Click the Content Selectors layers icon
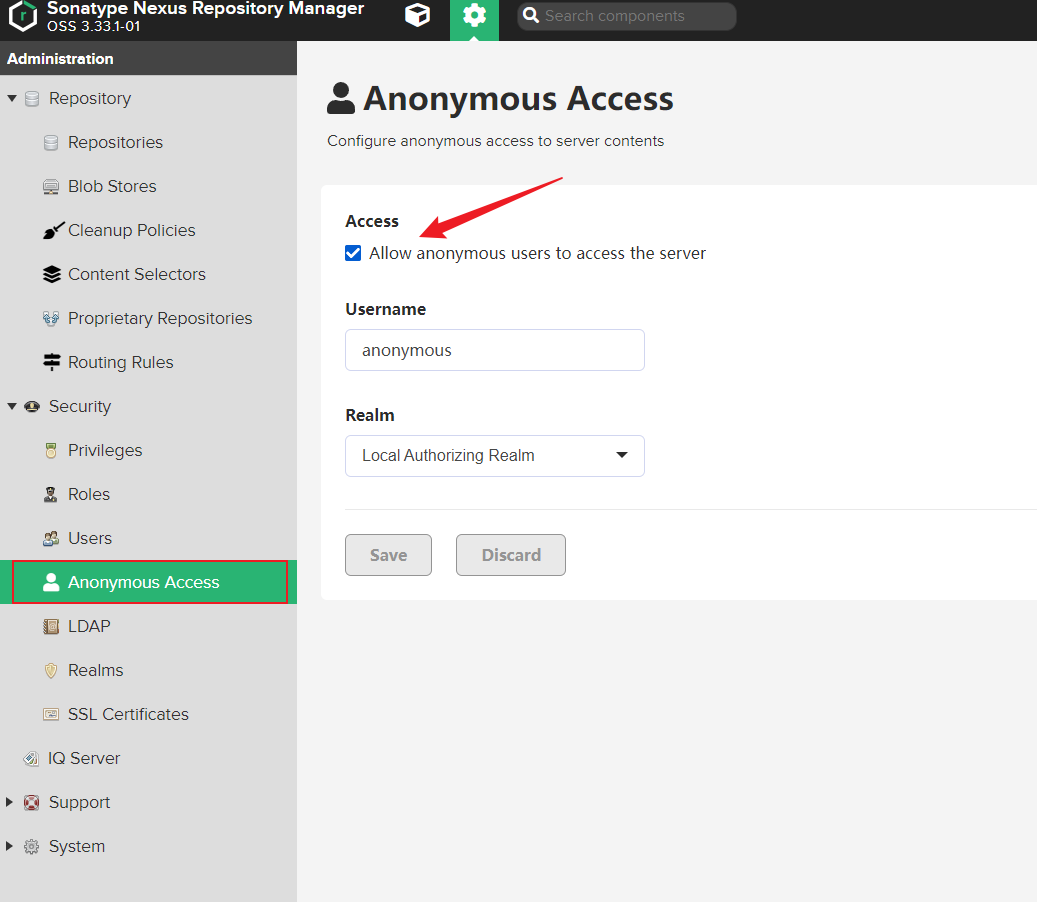The height and width of the screenshot is (902, 1037). (52, 274)
